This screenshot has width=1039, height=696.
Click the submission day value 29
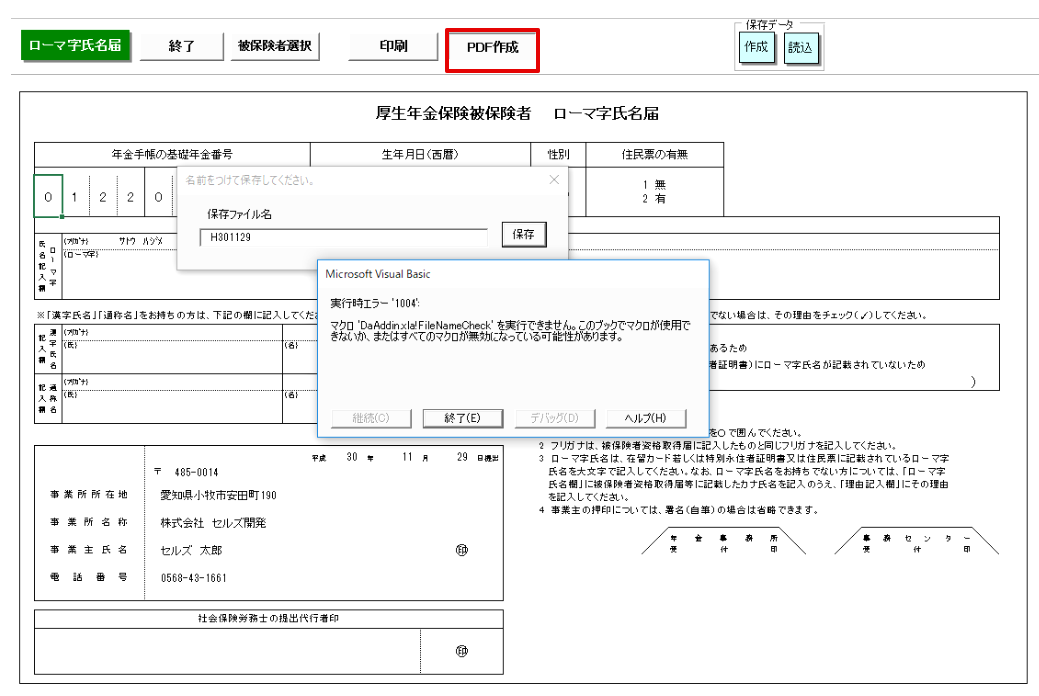coord(462,457)
